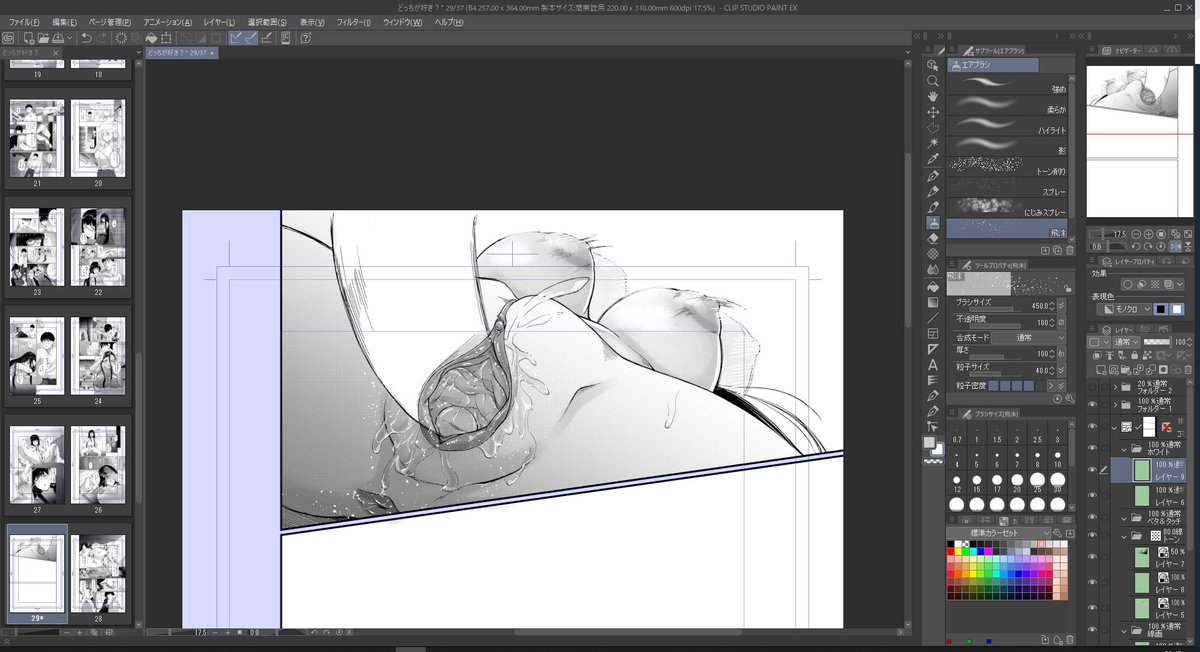The width and height of the screenshot is (1200, 652).
Task: Hide the レイヤー 7 layer
Action: 1092,556
